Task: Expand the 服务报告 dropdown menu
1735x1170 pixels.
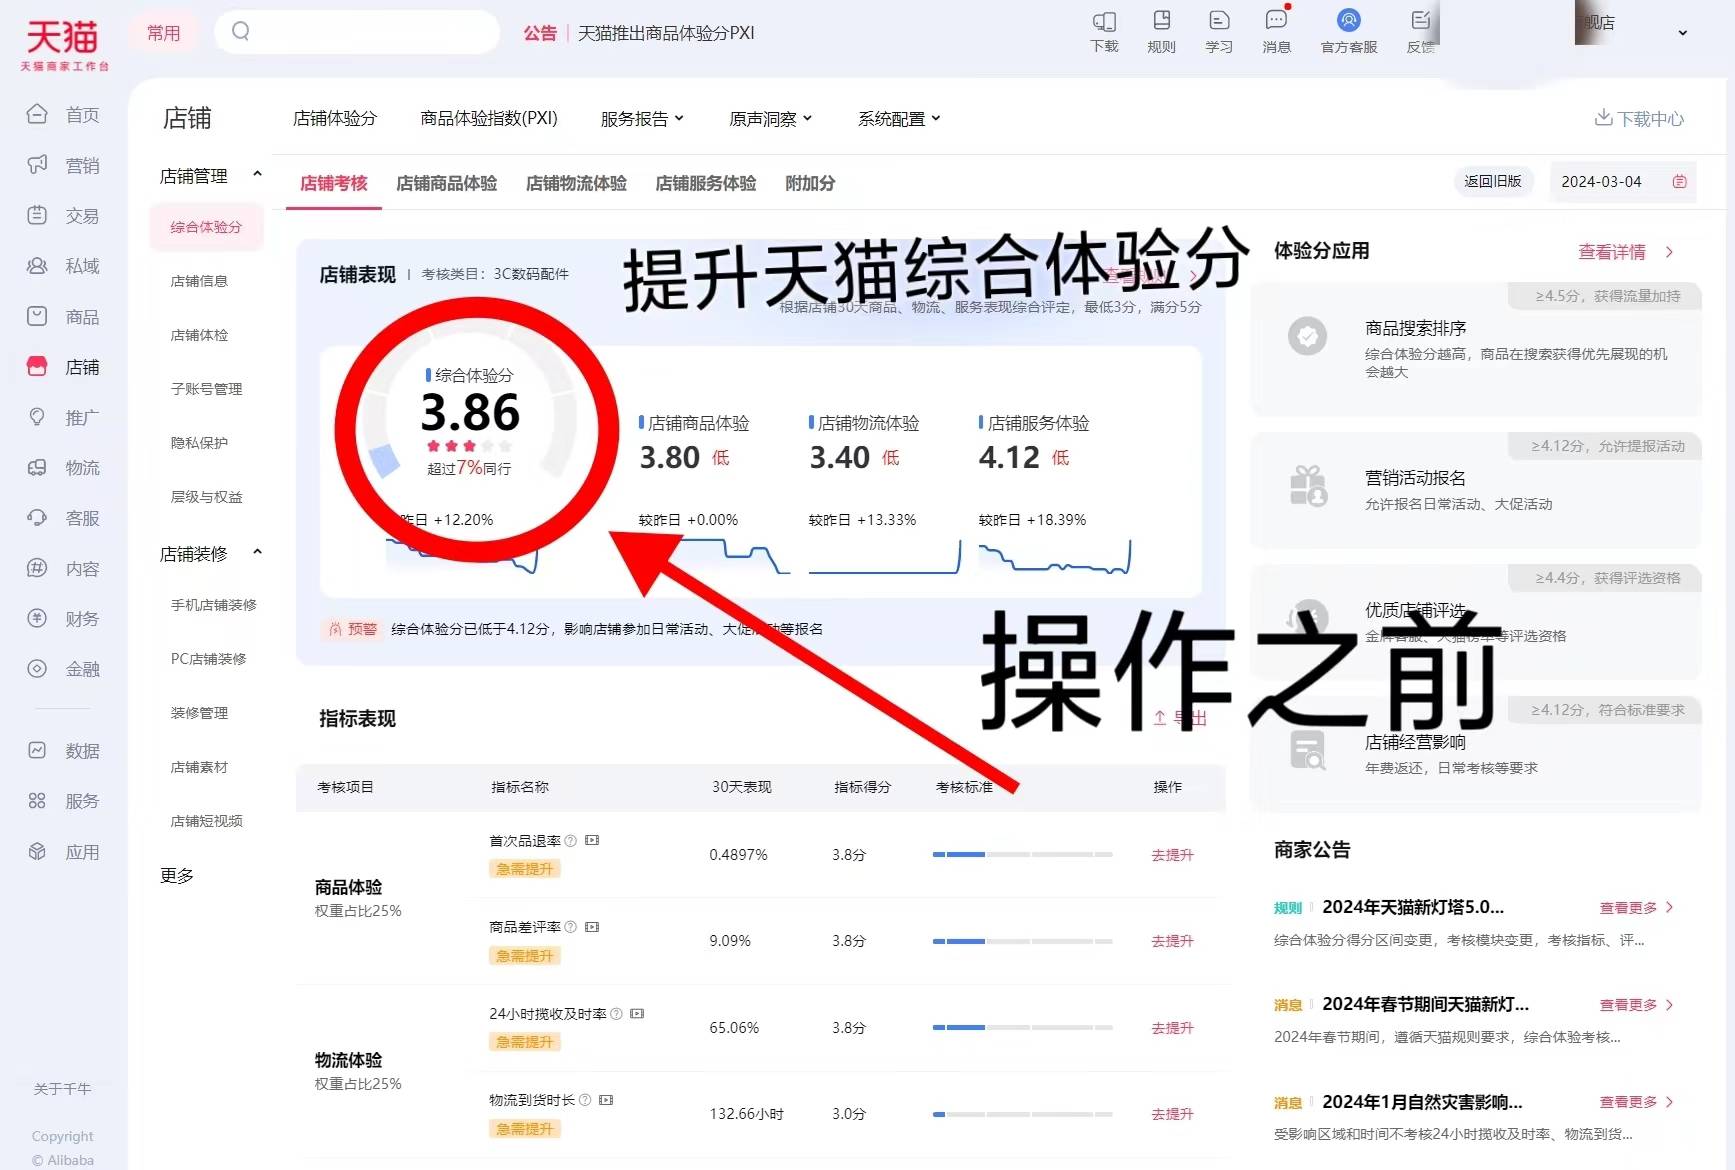Action: click(x=642, y=119)
